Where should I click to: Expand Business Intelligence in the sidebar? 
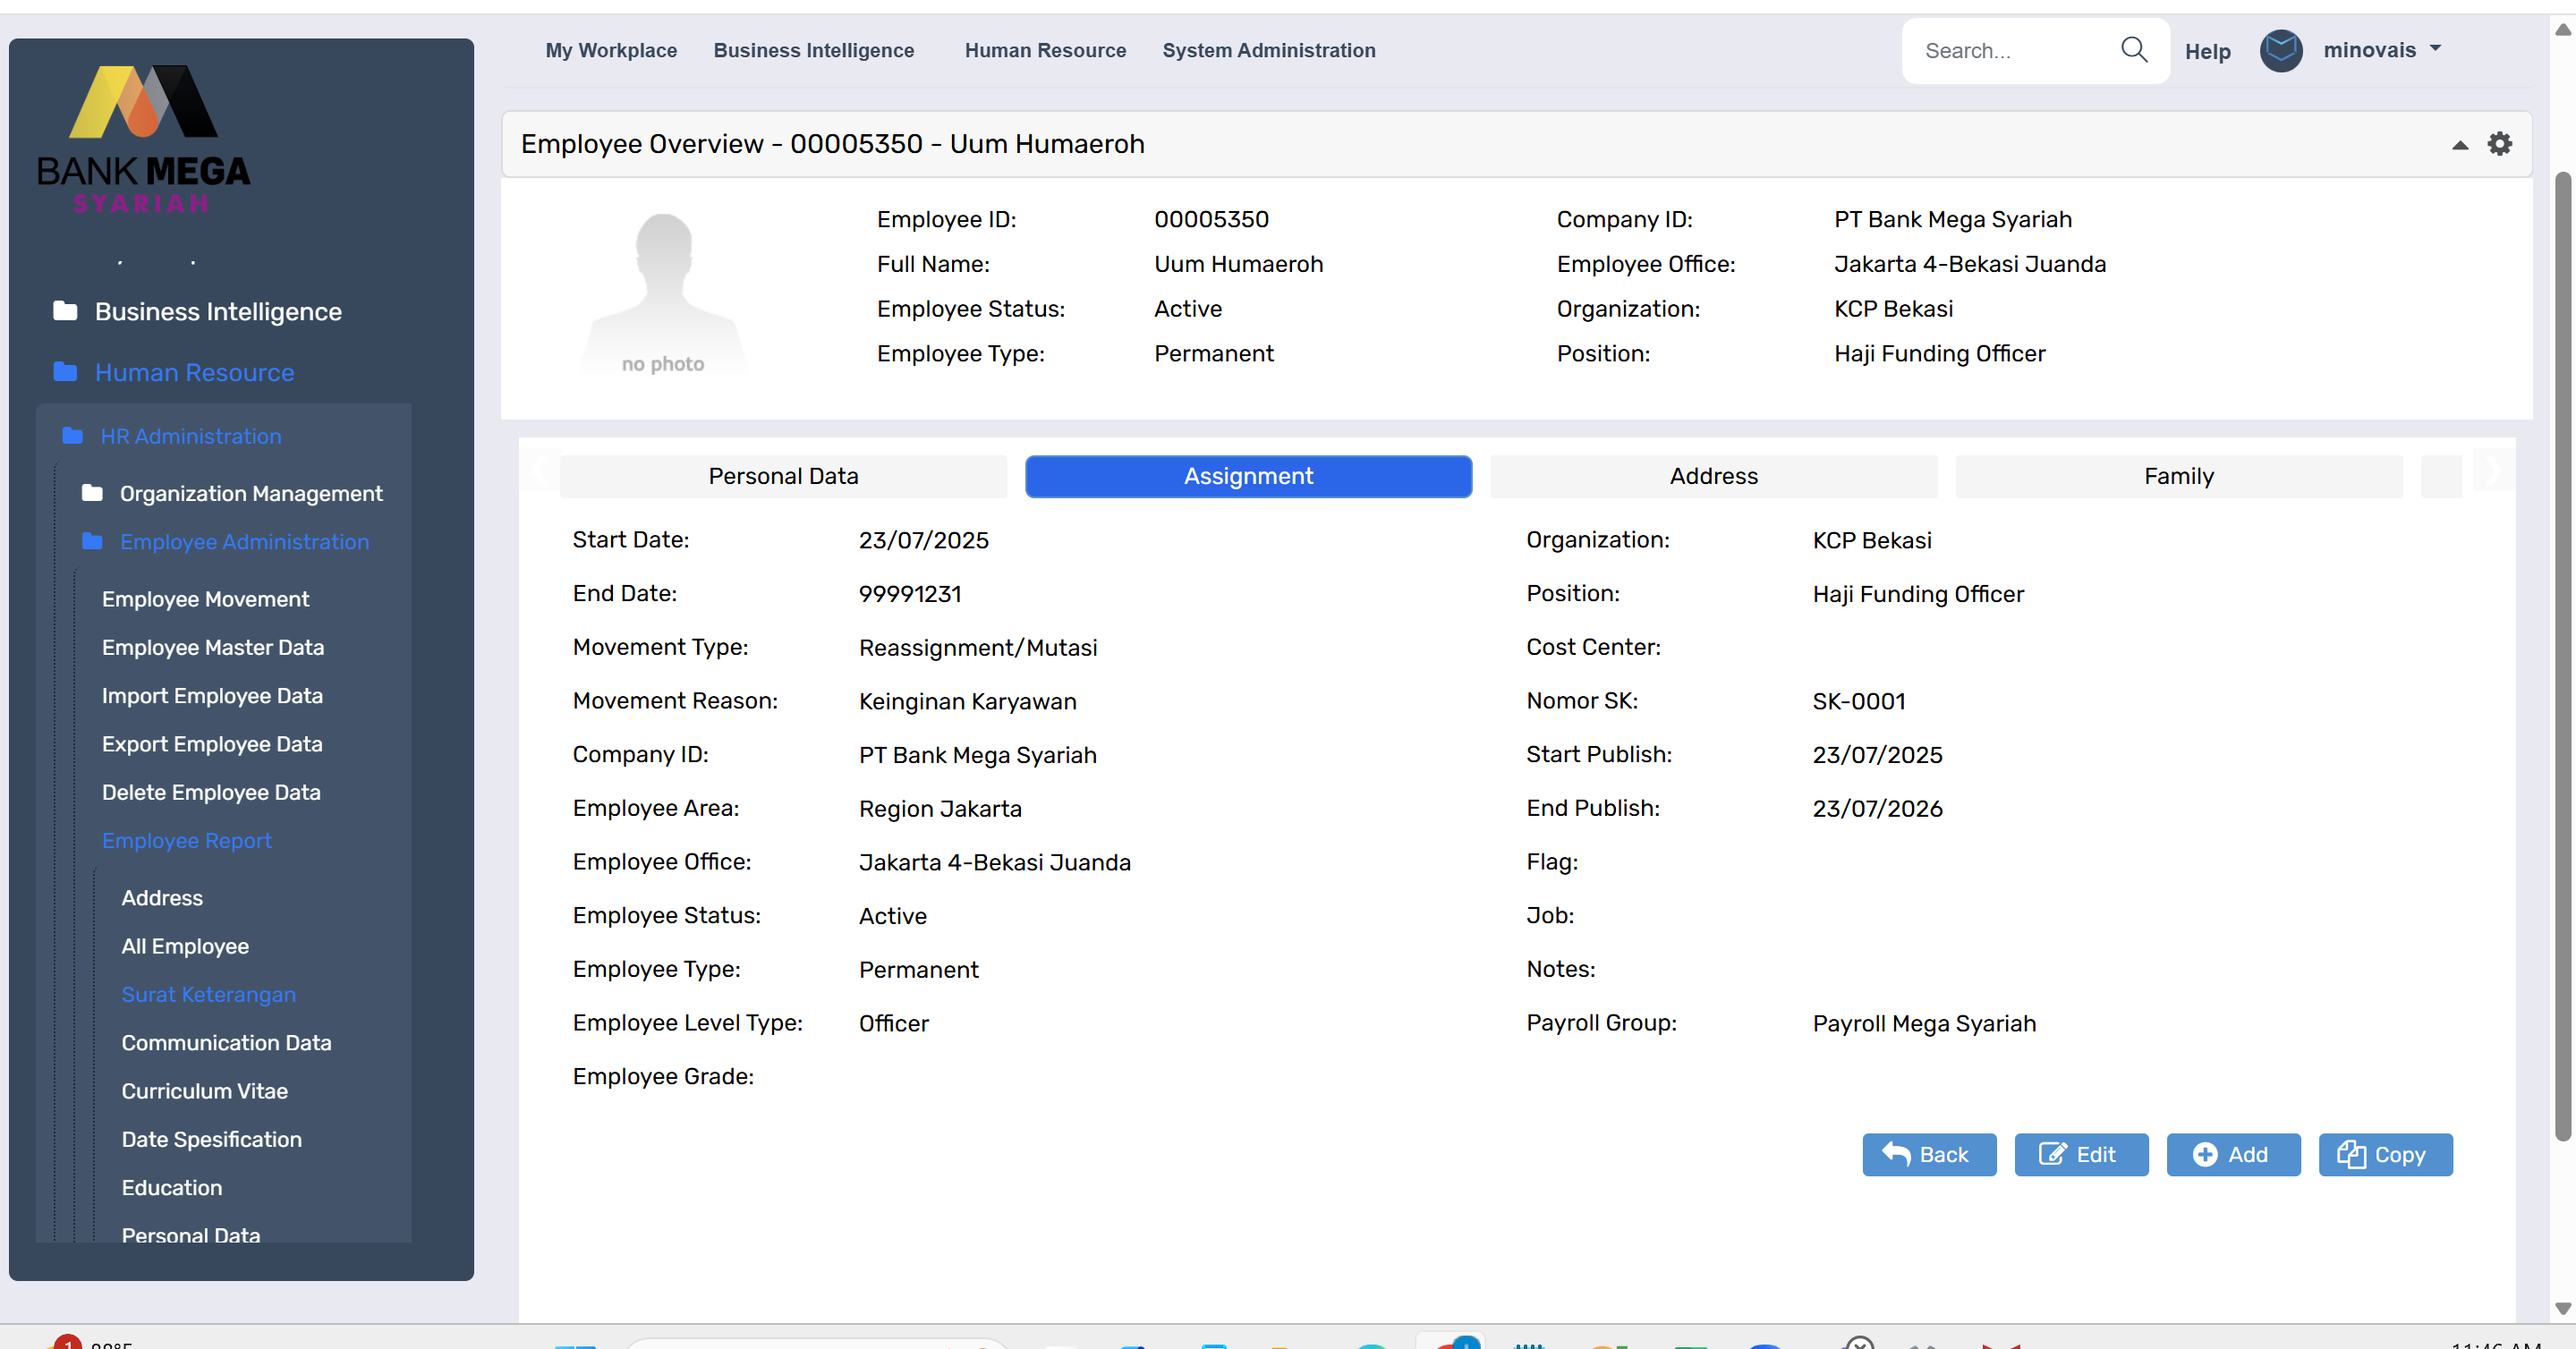tap(218, 312)
